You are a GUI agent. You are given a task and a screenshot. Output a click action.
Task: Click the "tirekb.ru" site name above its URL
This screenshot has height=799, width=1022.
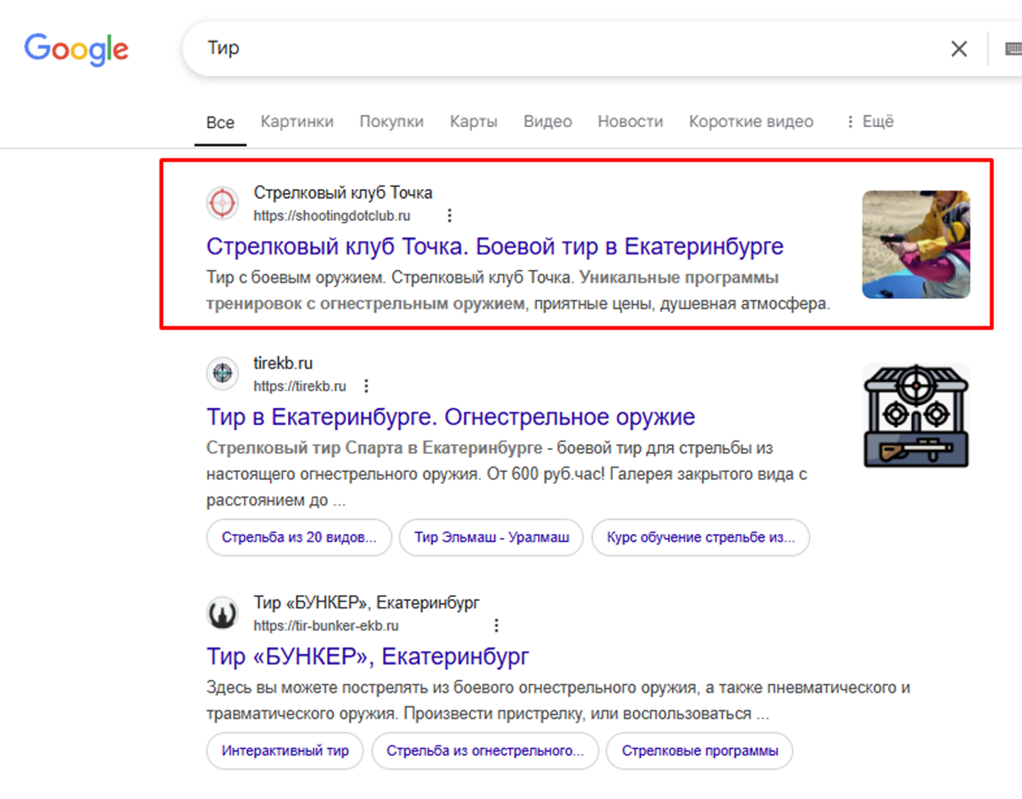point(283,363)
